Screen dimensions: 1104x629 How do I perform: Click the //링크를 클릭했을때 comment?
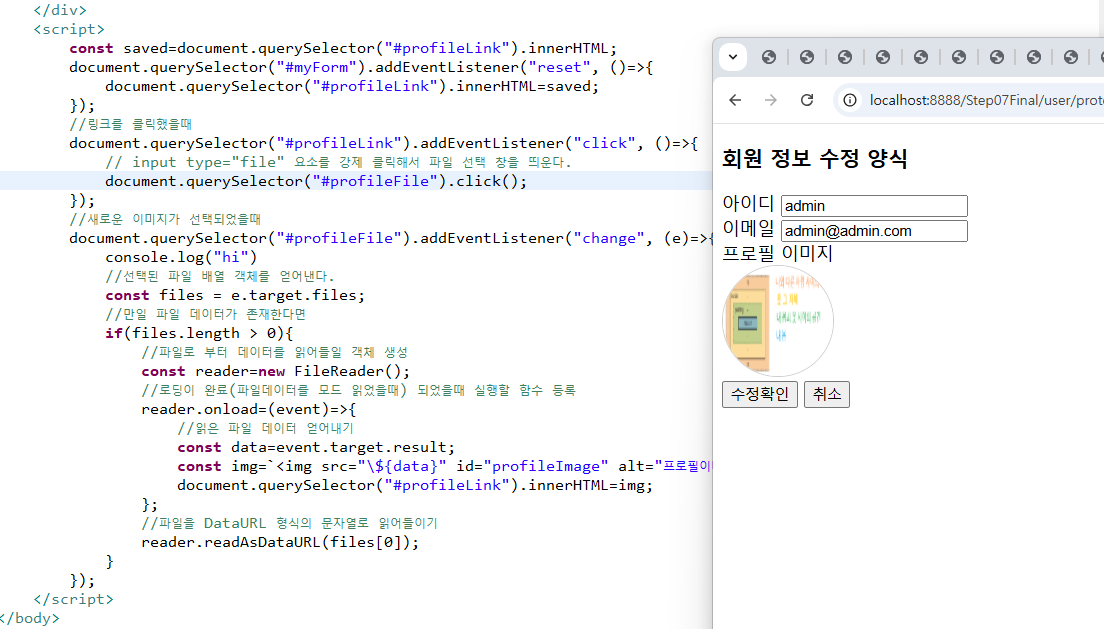[x=130, y=124]
